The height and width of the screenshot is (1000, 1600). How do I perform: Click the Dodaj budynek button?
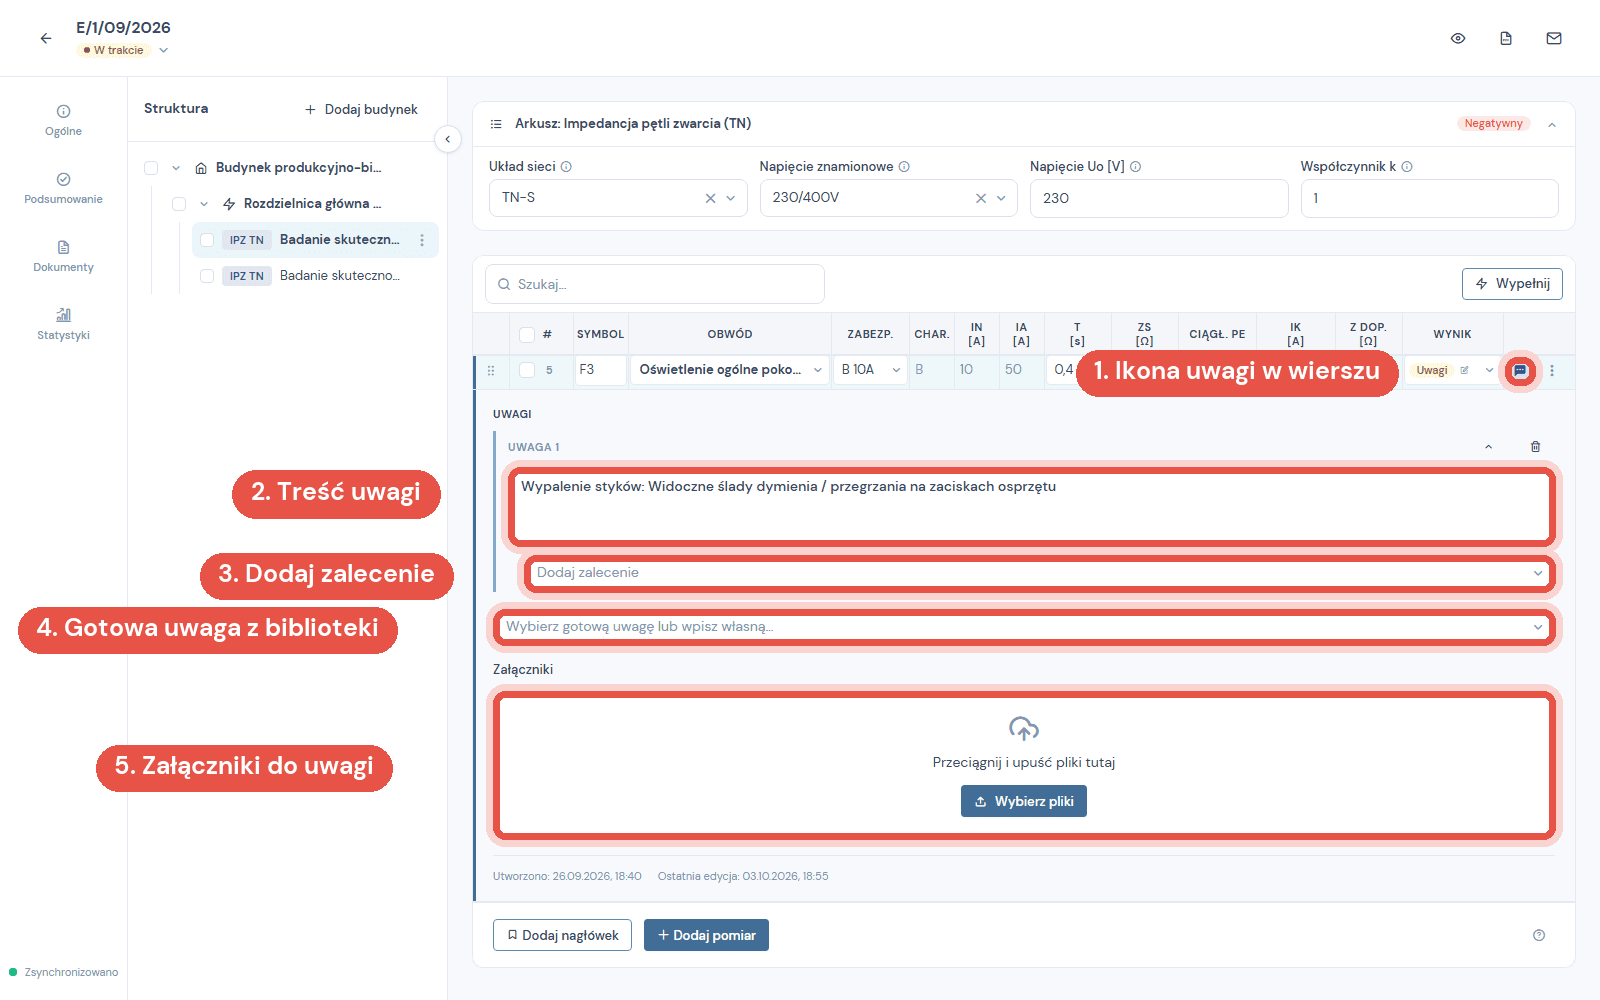coord(361,110)
